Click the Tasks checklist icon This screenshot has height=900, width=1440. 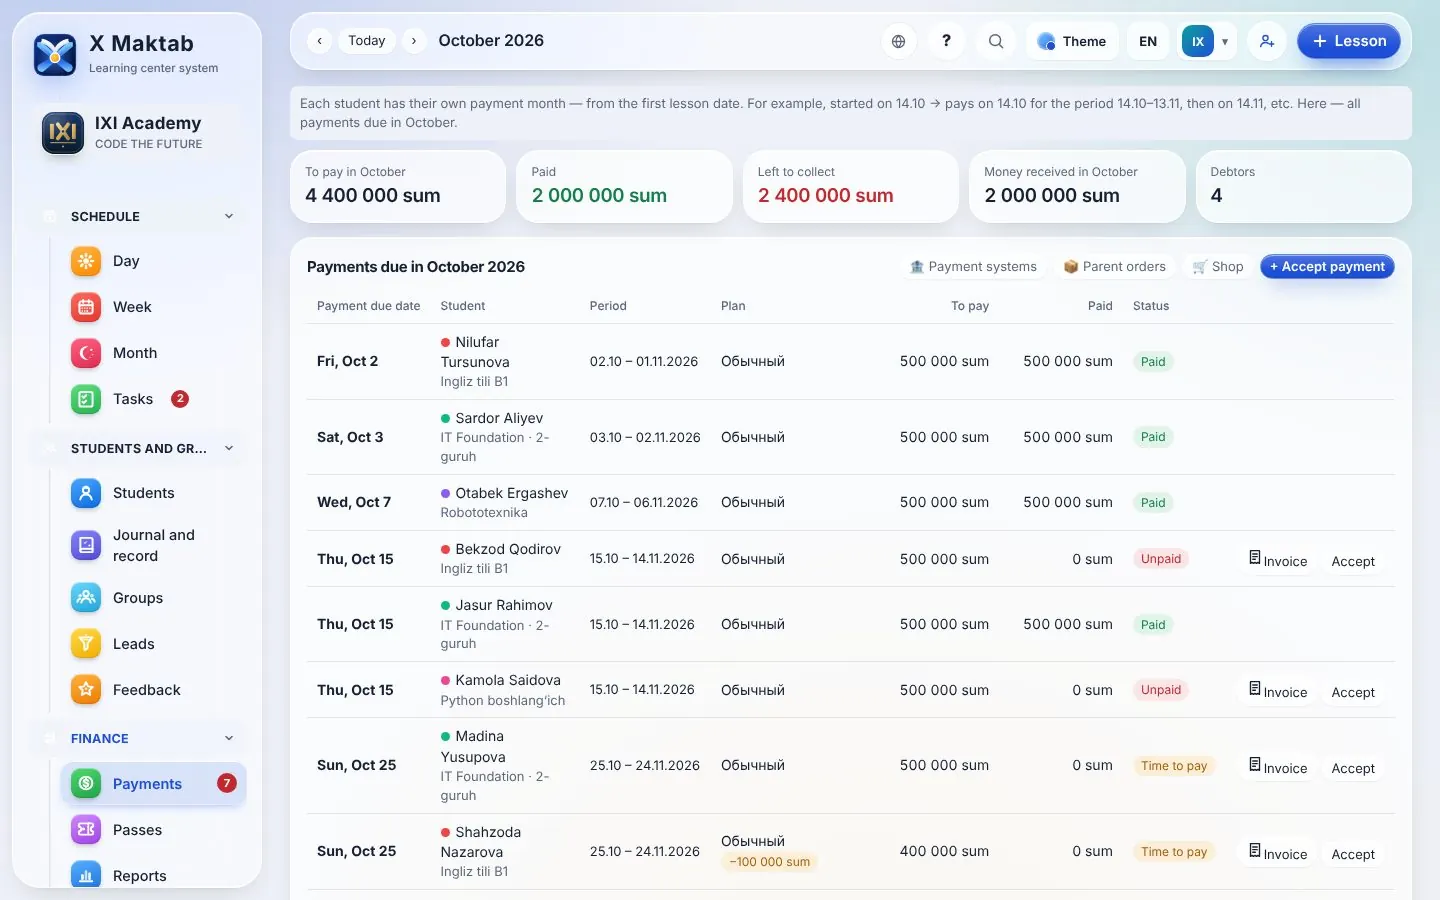pos(86,399)
